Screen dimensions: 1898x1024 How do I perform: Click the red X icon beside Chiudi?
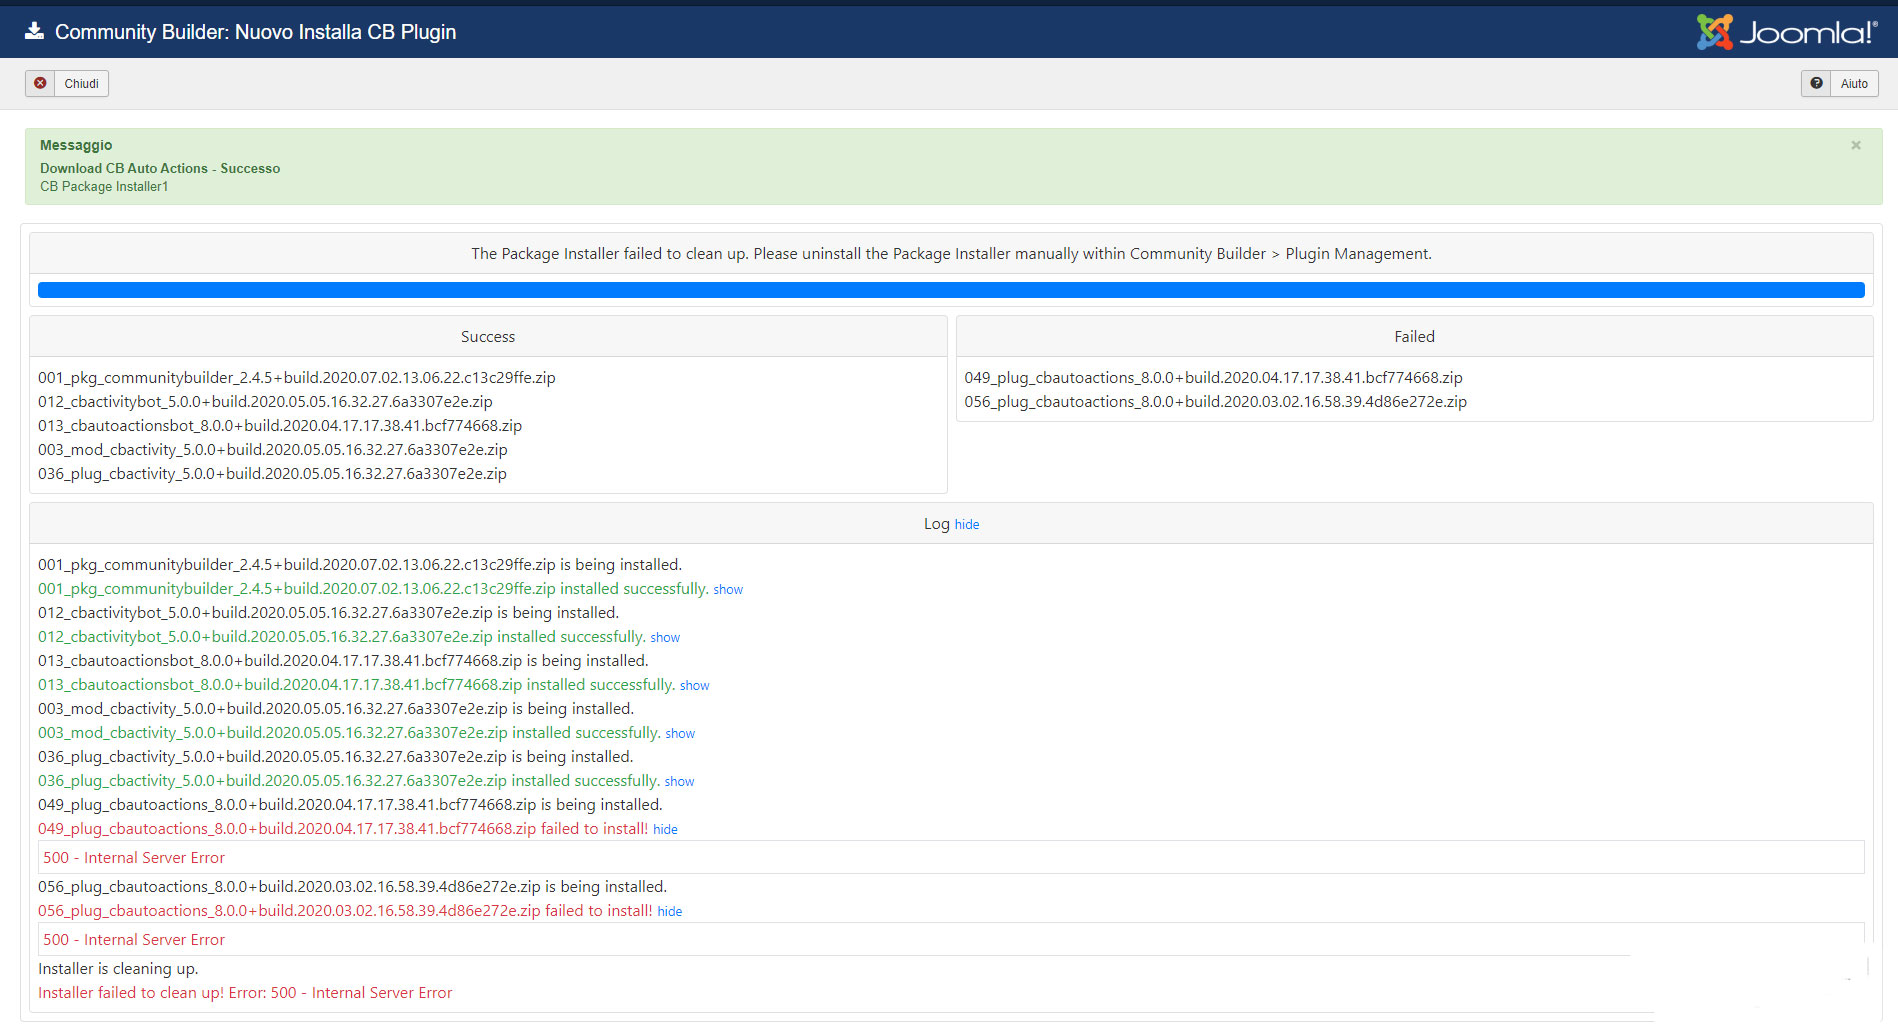click(x=40, y=84)
